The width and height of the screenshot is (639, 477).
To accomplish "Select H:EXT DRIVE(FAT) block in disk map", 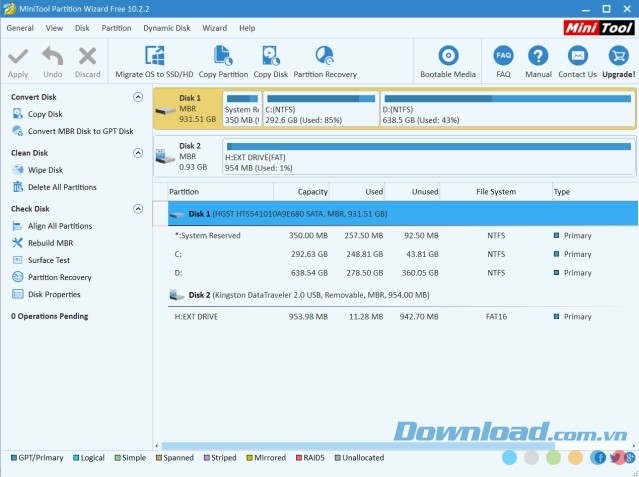I will point(428,157).
